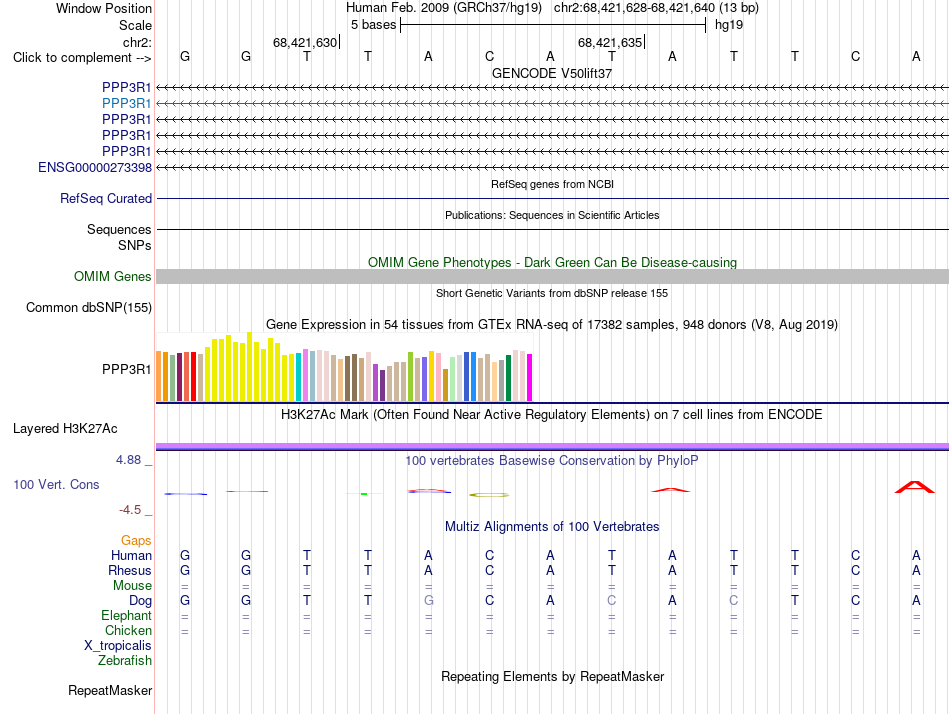Click the Sequences track label
Image resolution: width=950 pixels, height=714 pixels.
(x=119, y=229)
